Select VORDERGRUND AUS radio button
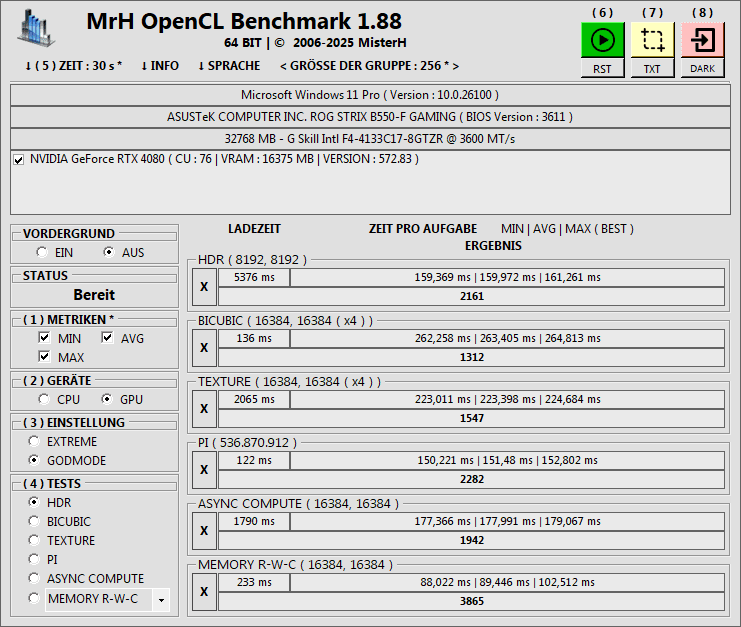This screenshot has width=741, height=627. tap(109, 252)
